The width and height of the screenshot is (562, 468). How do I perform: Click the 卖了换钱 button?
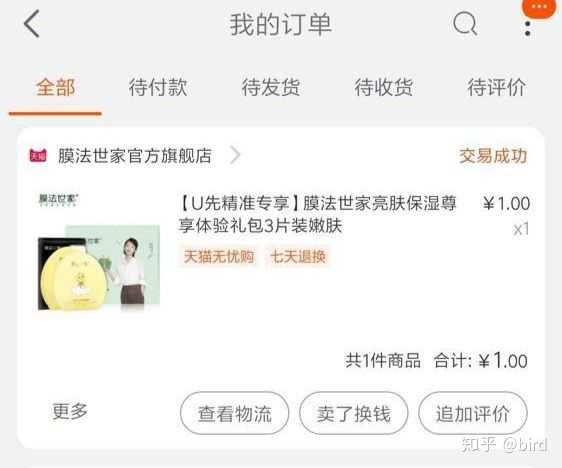coord(353,413)
